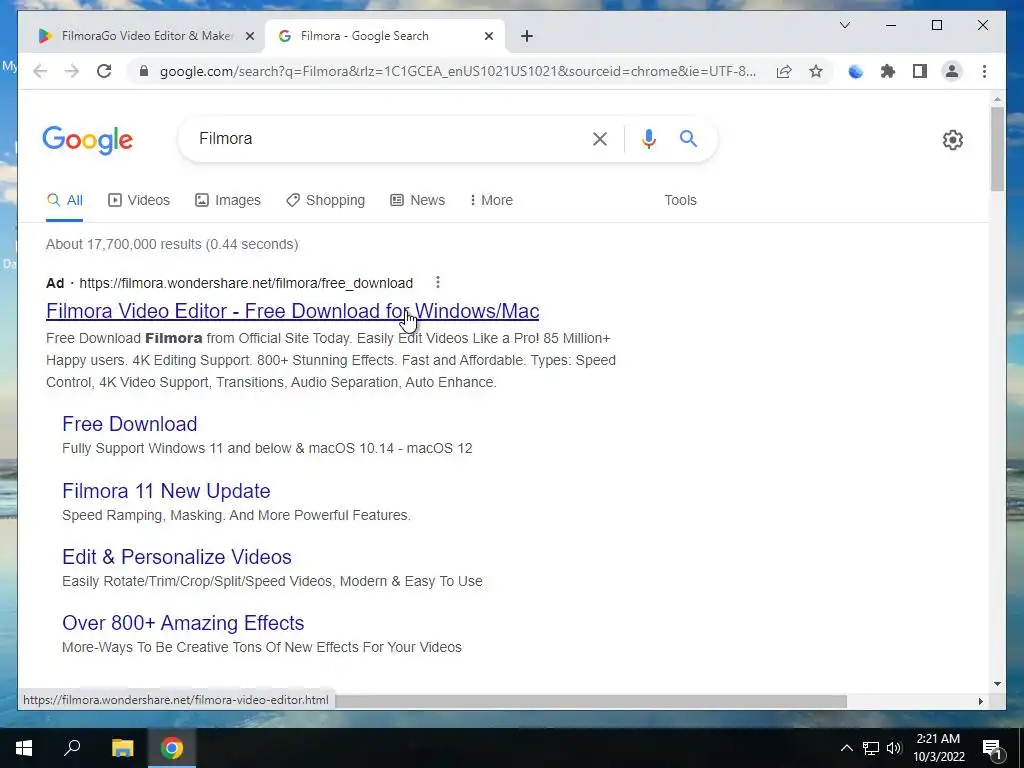Open the Extensions puzzle icon
This screenshot has height=768, width=1024.
pos(888,71)
